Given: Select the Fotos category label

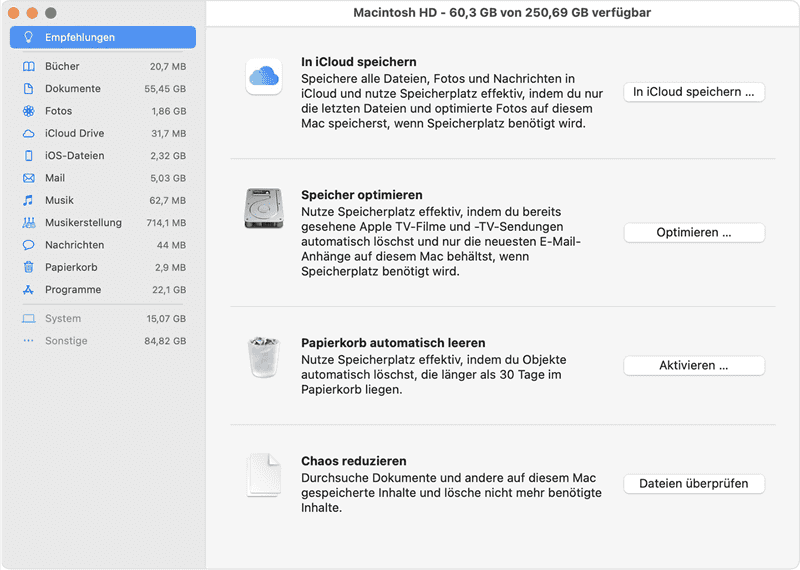Looking at the screenshot, I should 59,111.
